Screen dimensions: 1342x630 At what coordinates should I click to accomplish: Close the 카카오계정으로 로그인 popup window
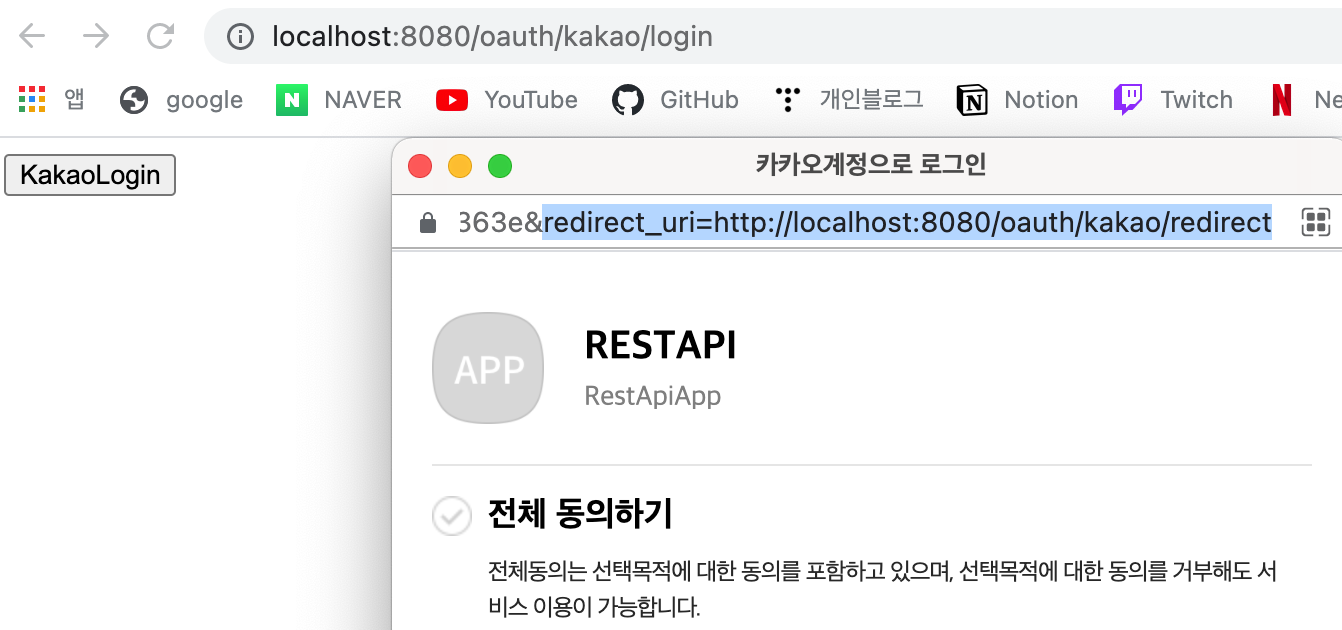420,166
